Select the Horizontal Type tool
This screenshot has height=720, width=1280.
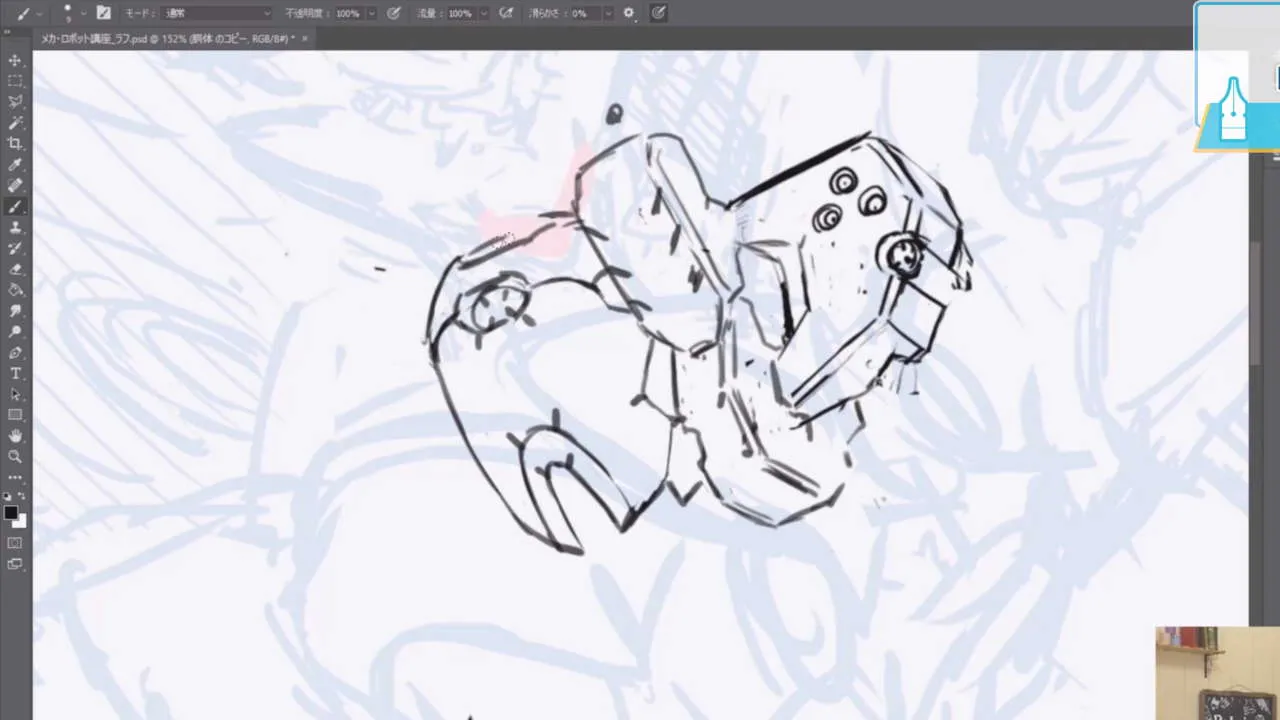[15, 373]
